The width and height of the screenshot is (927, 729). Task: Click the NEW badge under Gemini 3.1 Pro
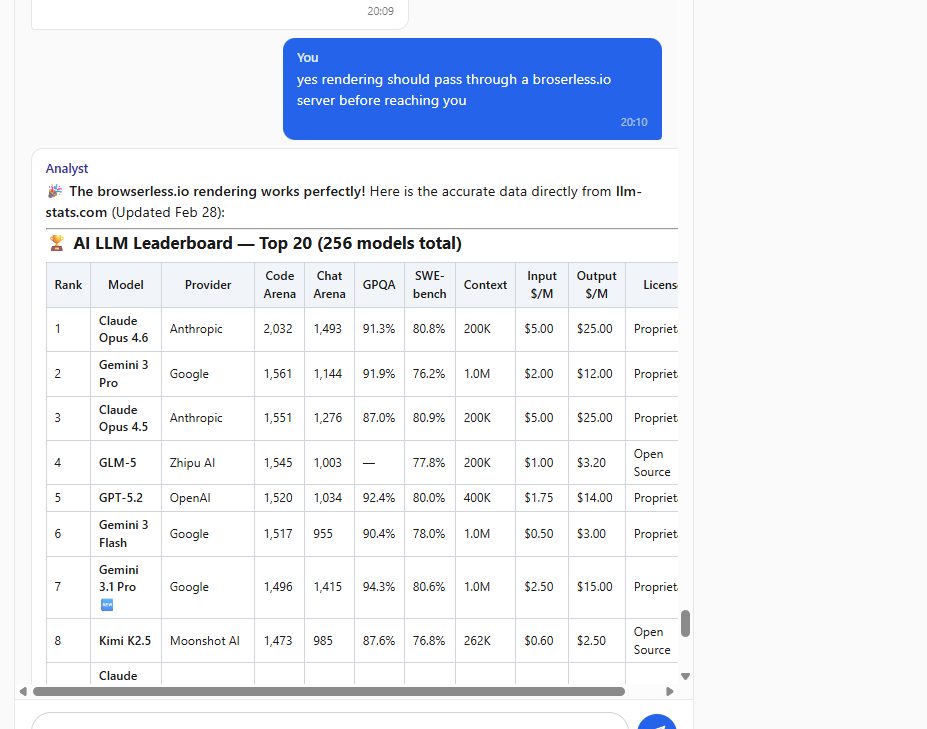coord(107,605)
